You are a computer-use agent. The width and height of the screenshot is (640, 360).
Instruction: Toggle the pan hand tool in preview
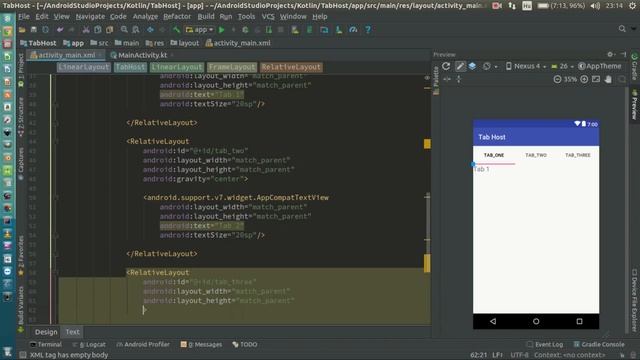pos(608,80)
